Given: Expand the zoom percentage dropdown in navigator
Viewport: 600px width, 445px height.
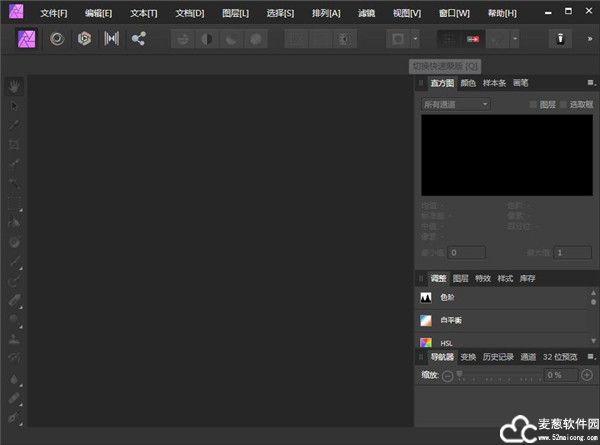Looking at the screenshot, I should pyautogui.click(x=571, y=375).
